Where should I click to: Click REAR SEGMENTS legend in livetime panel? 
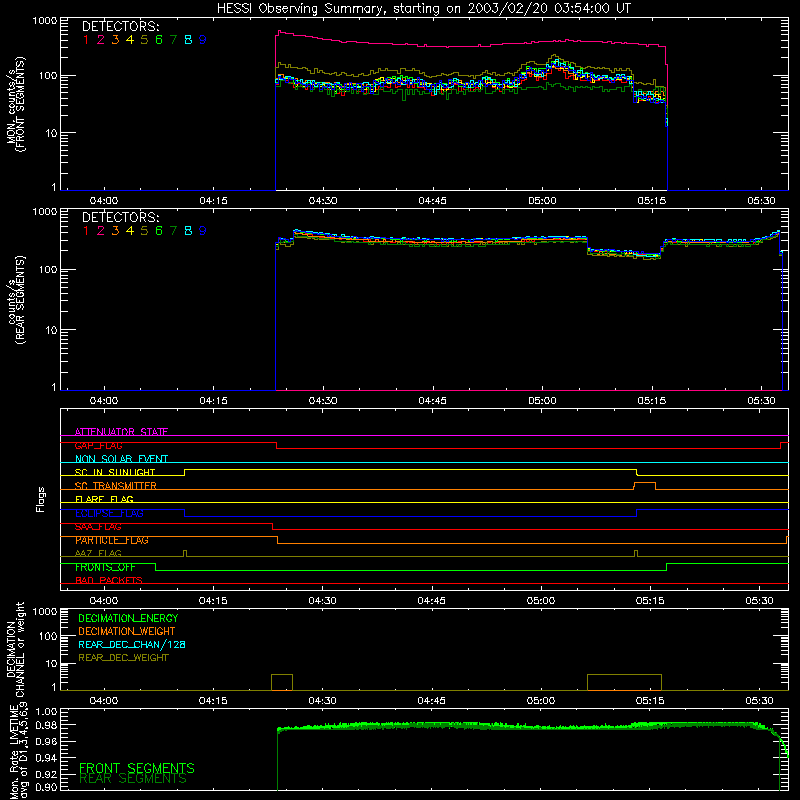[133, 779]
